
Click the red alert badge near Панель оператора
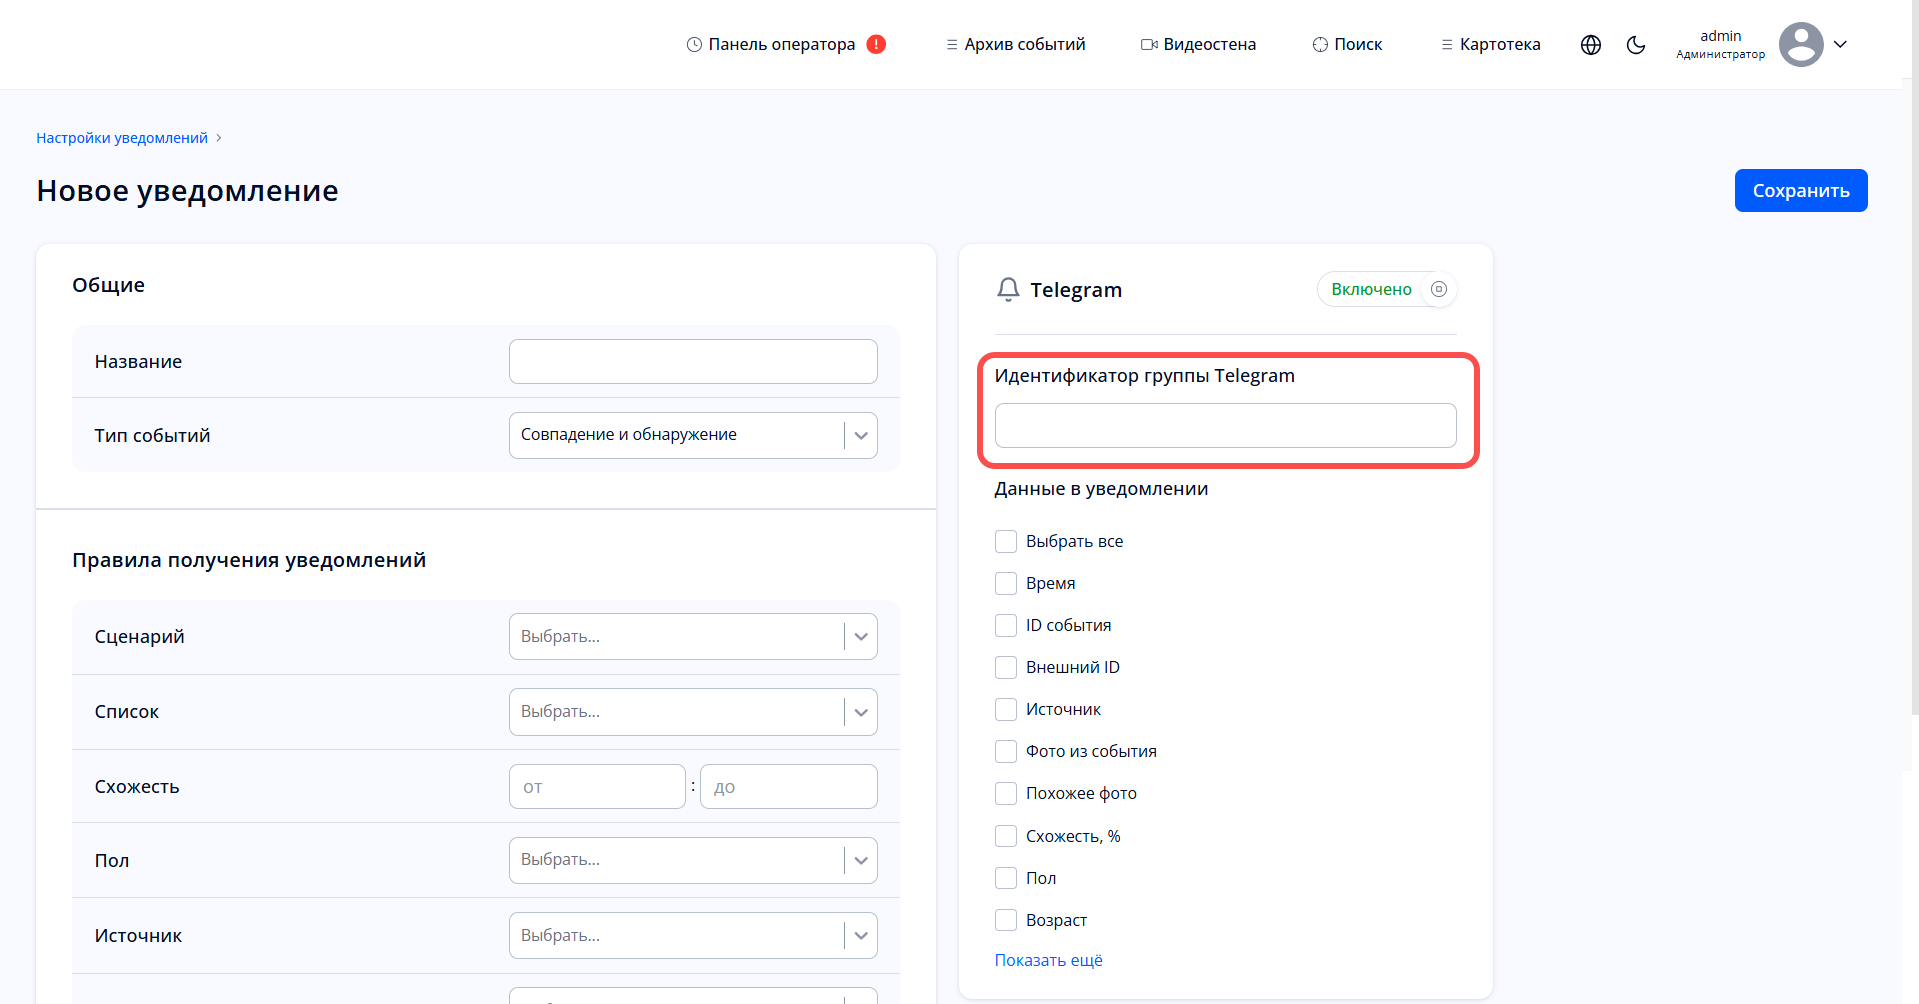(x=875, y=44)
